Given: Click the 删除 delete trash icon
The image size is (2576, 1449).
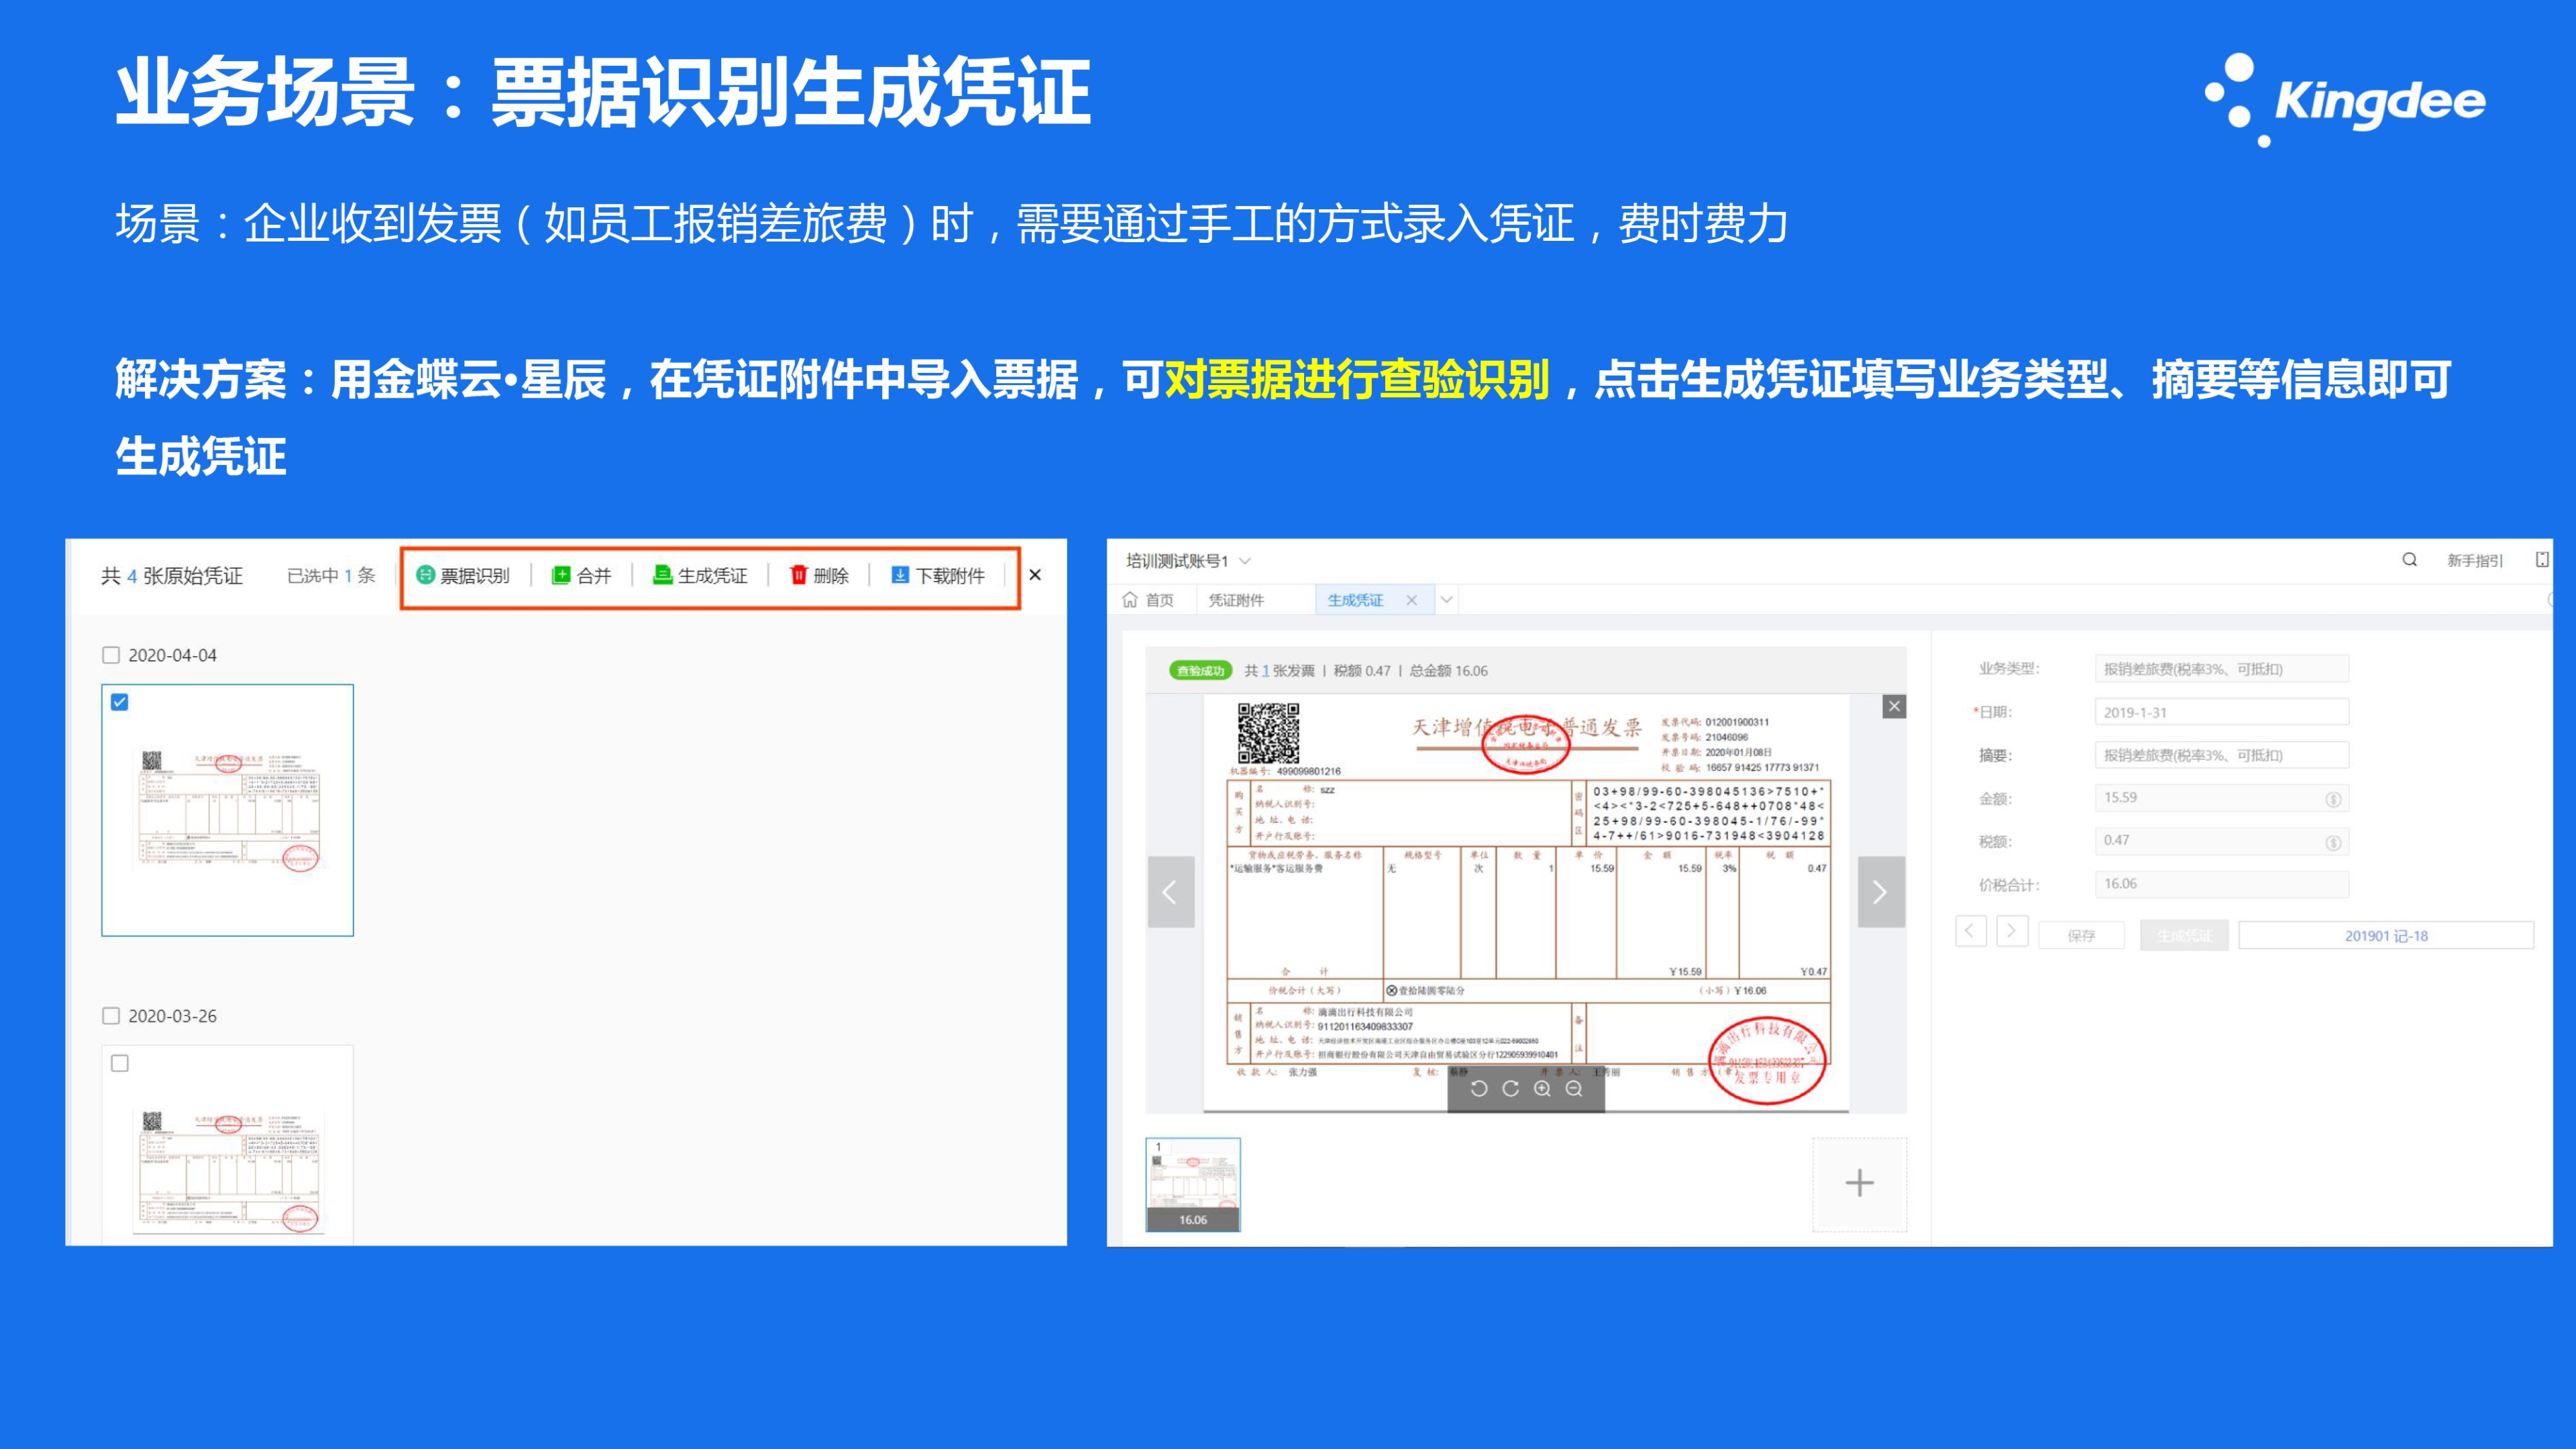Looking at the screenshot, I should tap(798, 575).
